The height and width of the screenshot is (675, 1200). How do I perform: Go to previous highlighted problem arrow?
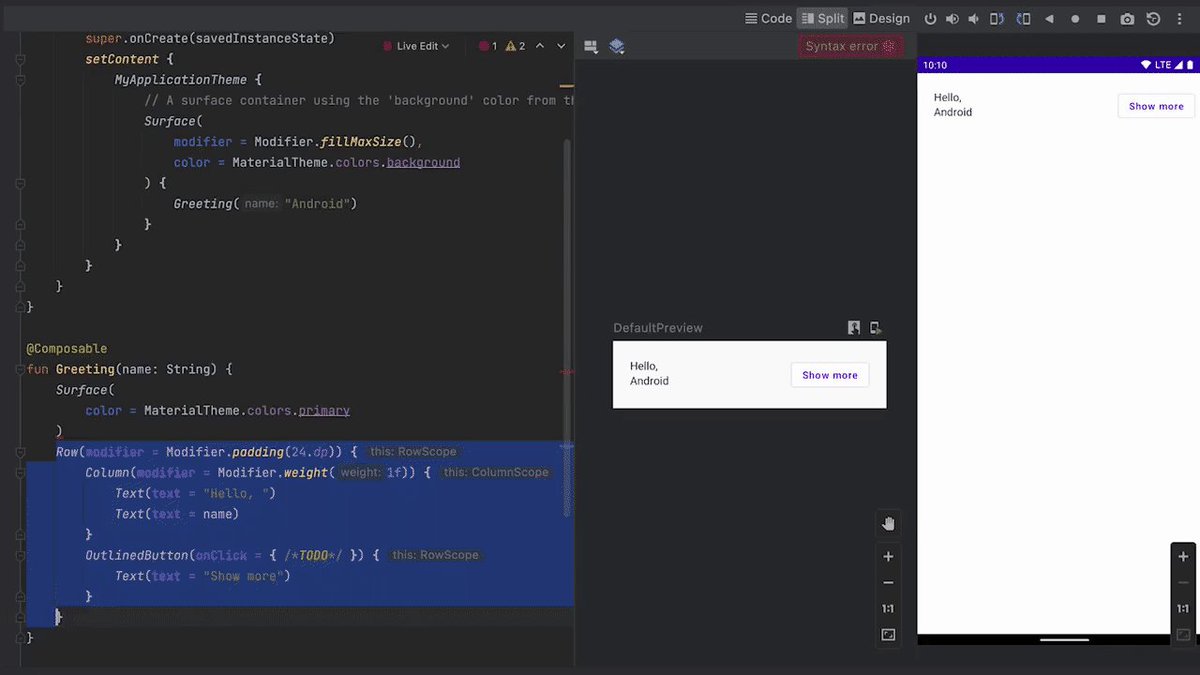pos(540,46)
